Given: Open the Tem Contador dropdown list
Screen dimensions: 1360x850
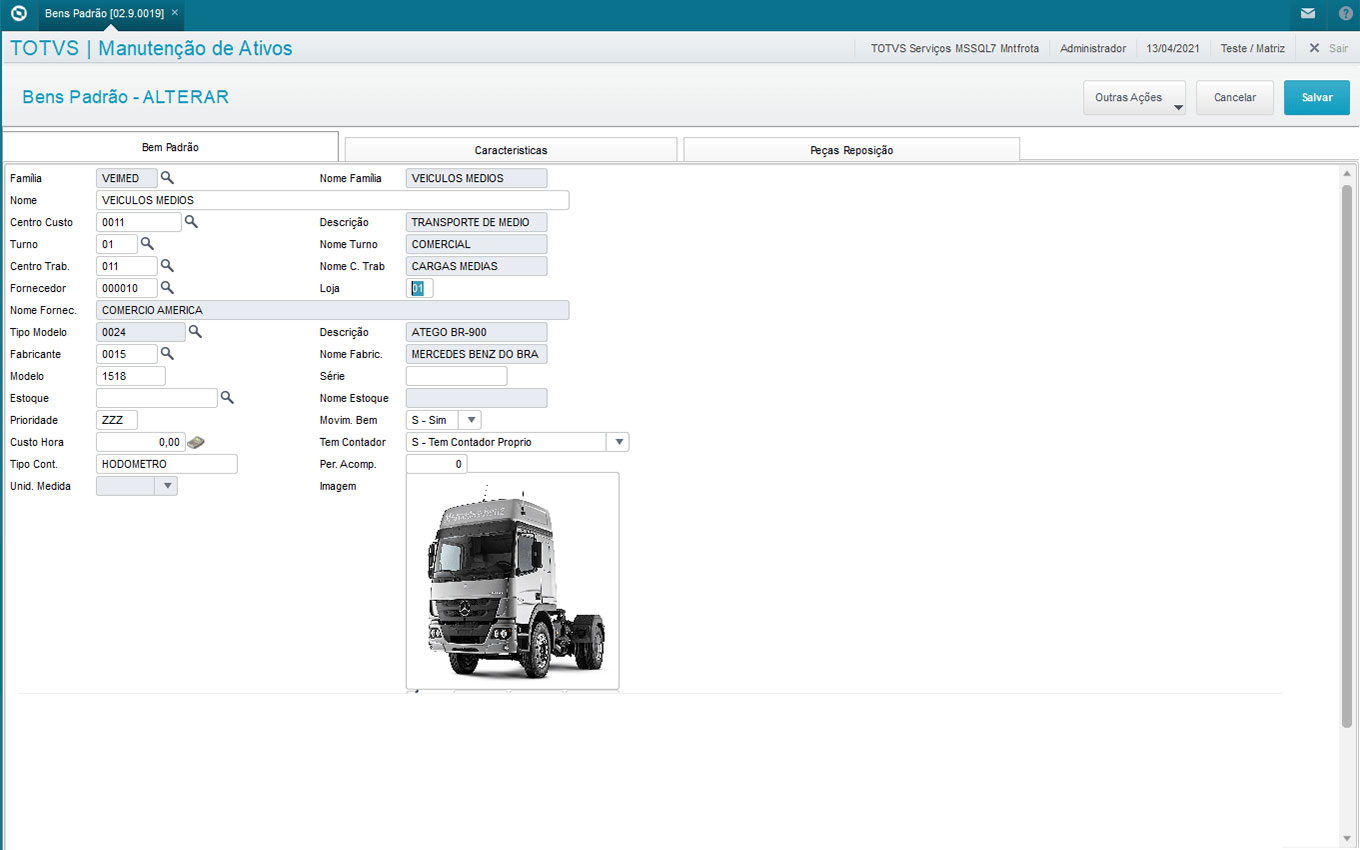Looking at the screenshot, I should [619, 442].
